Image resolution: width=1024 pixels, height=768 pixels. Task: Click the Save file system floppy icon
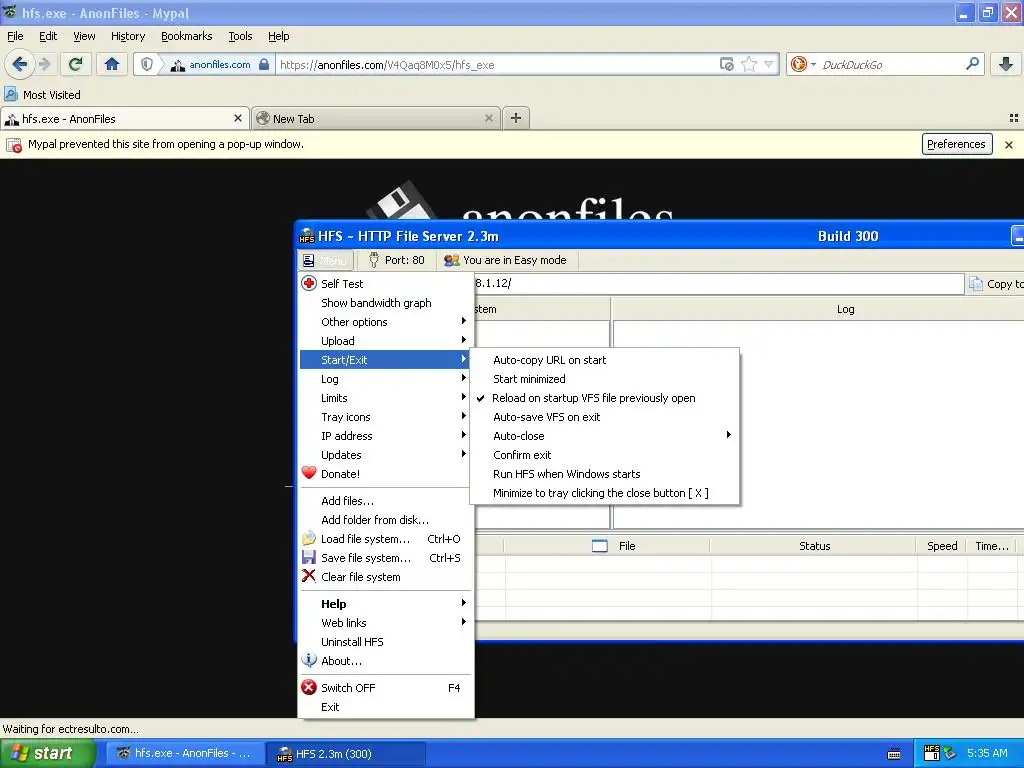309,557
